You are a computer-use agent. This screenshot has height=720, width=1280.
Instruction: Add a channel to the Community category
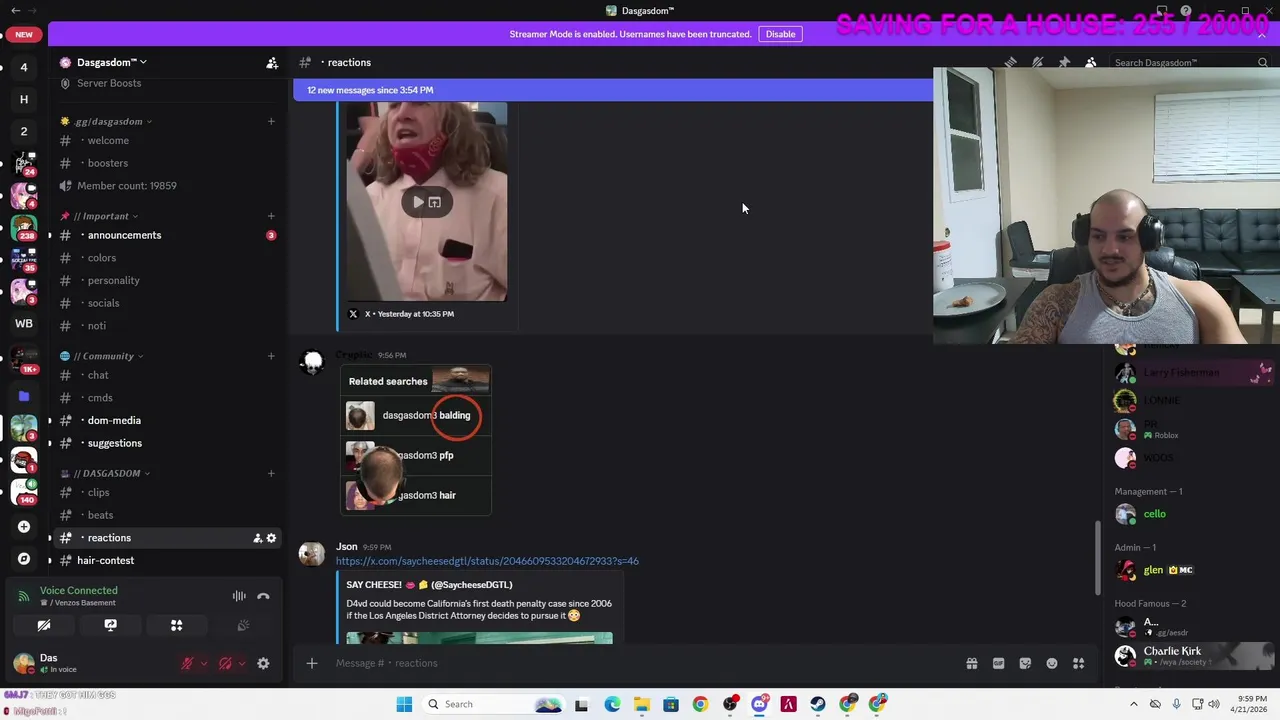point(271,356)
